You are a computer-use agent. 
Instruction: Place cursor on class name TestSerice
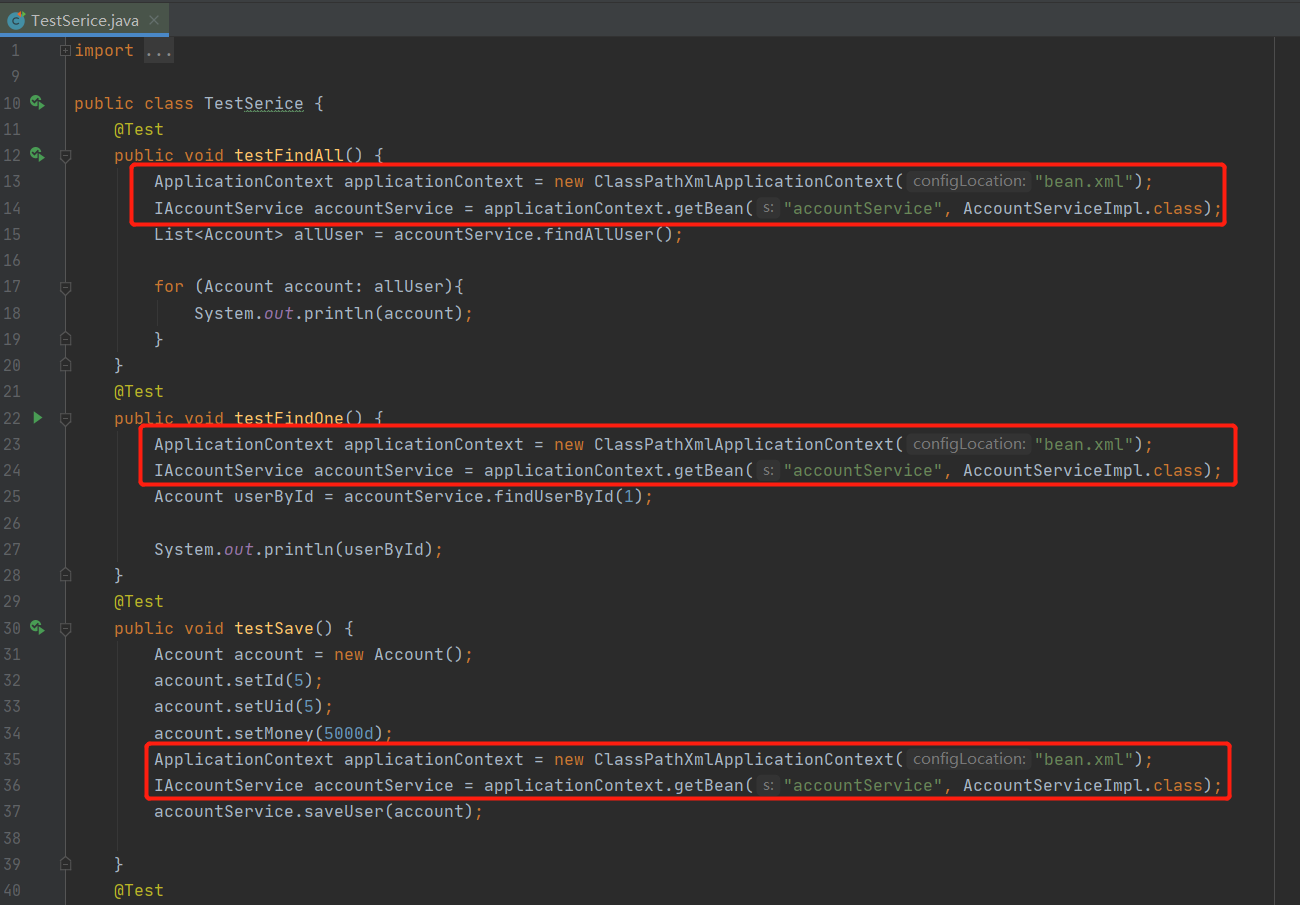click(x=253, y=103)
